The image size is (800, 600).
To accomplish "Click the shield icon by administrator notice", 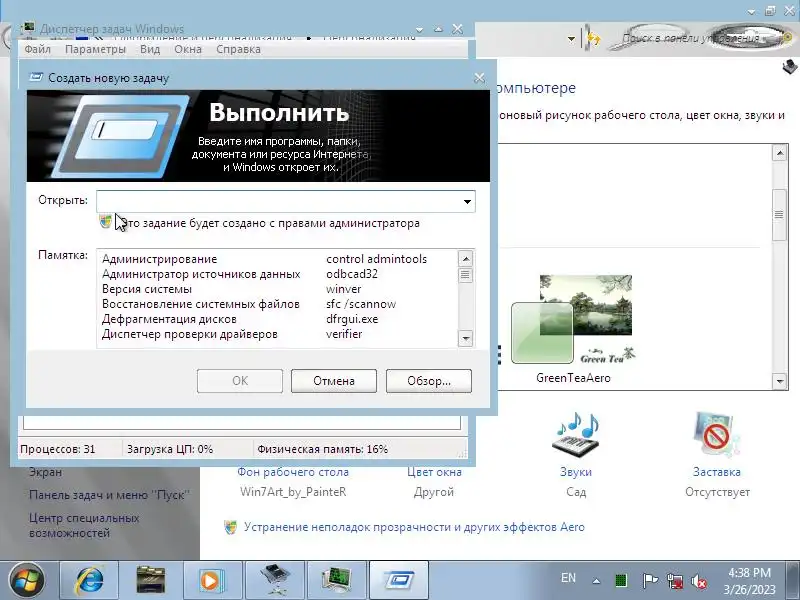I will point(106,221).
